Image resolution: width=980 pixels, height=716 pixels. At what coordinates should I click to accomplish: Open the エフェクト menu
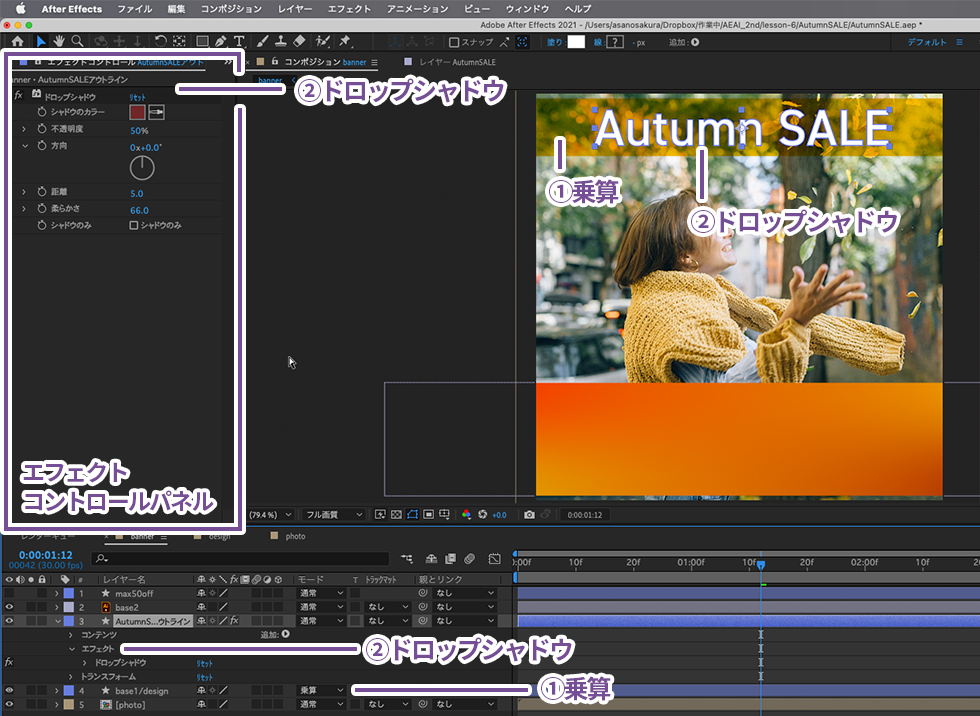pyautogui.click(x=349, y=9)
